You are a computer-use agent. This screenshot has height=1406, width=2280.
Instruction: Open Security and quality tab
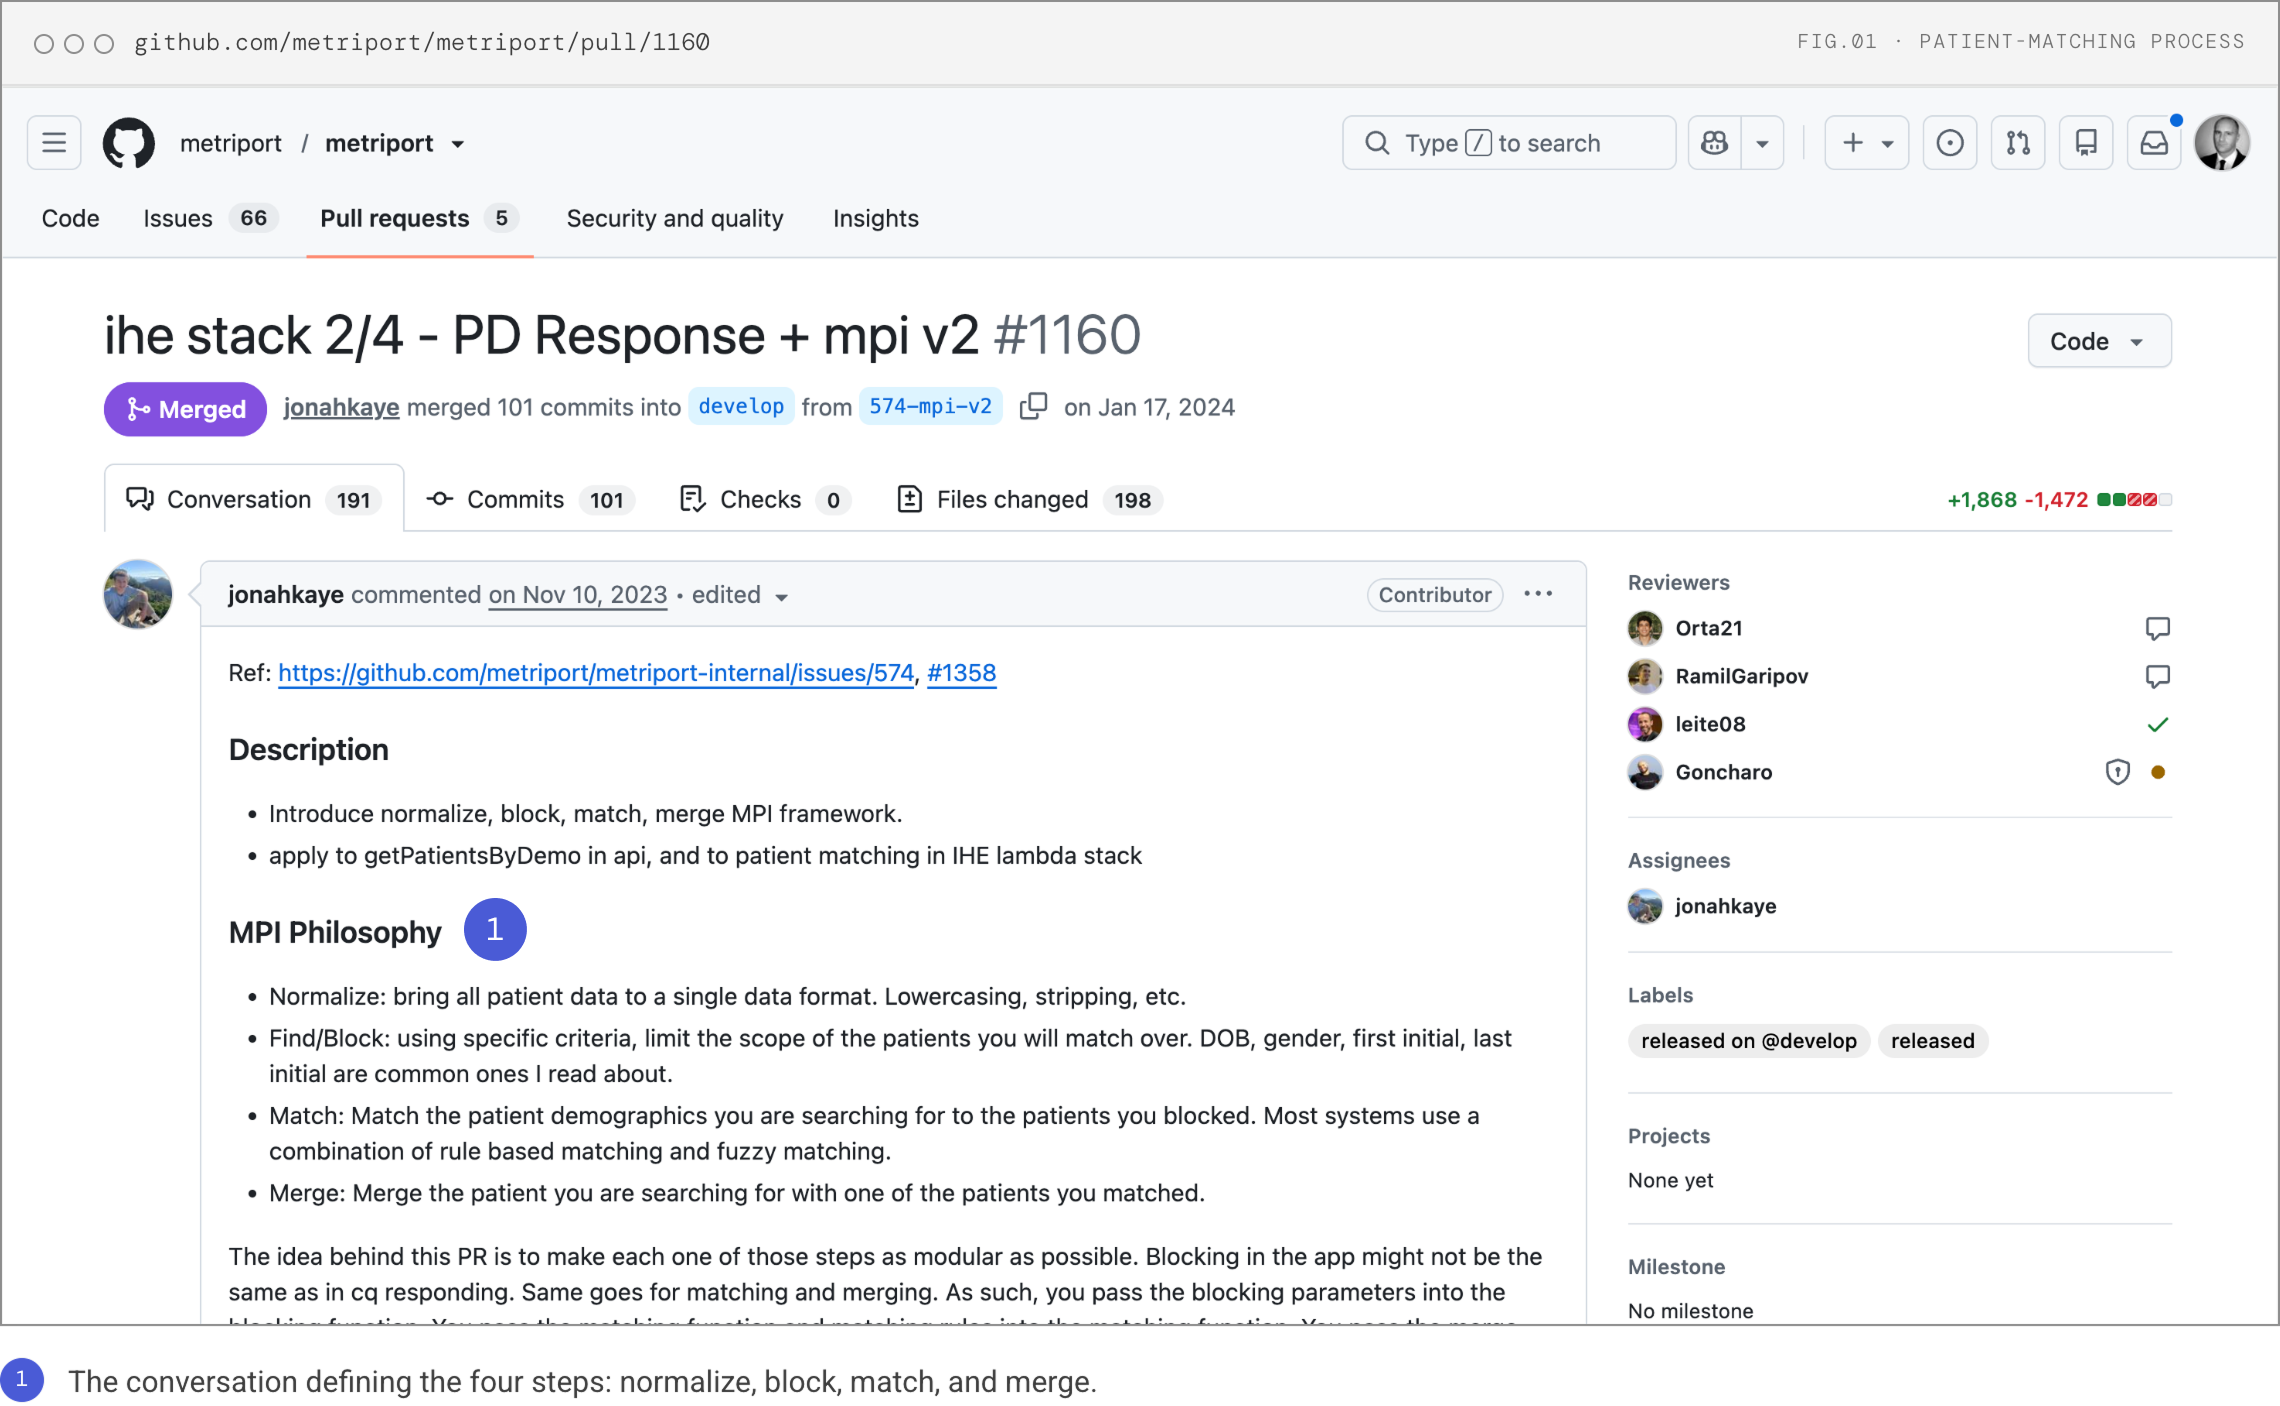pyautogui.click(x=675, y=218)
